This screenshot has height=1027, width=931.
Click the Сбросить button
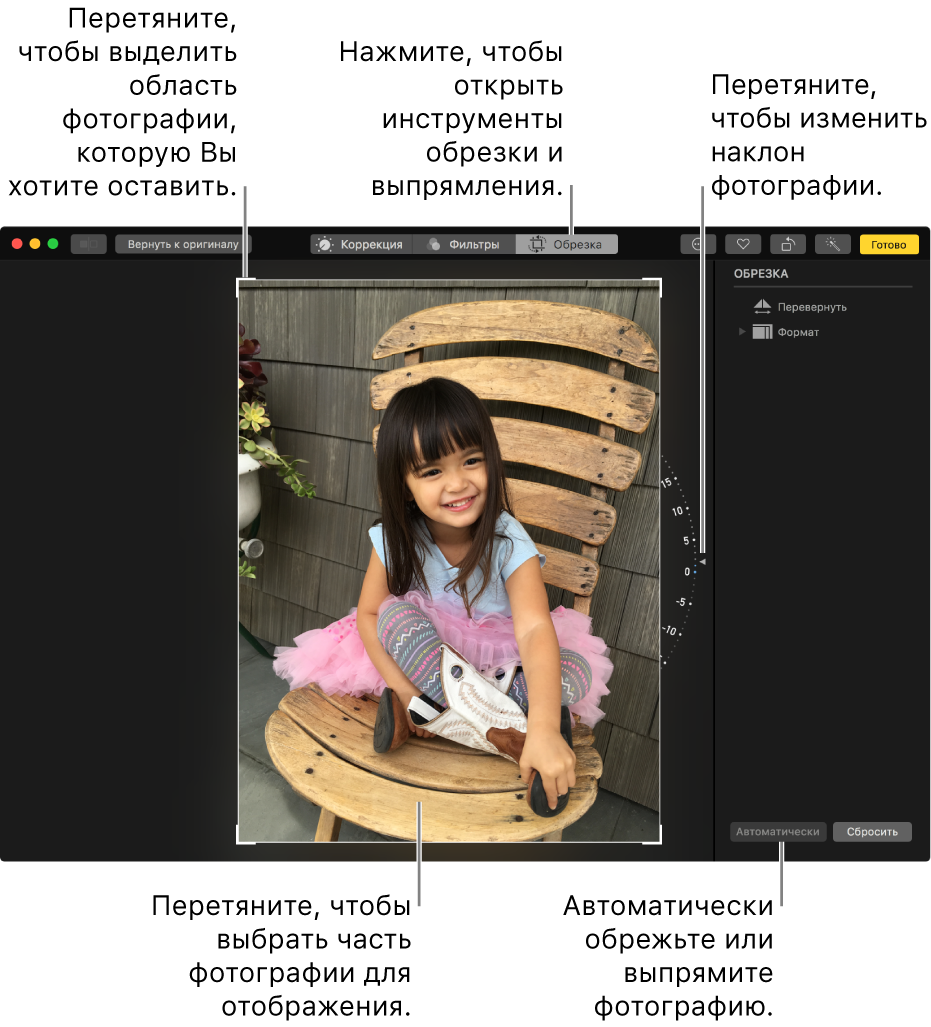(x=872, y=832)
